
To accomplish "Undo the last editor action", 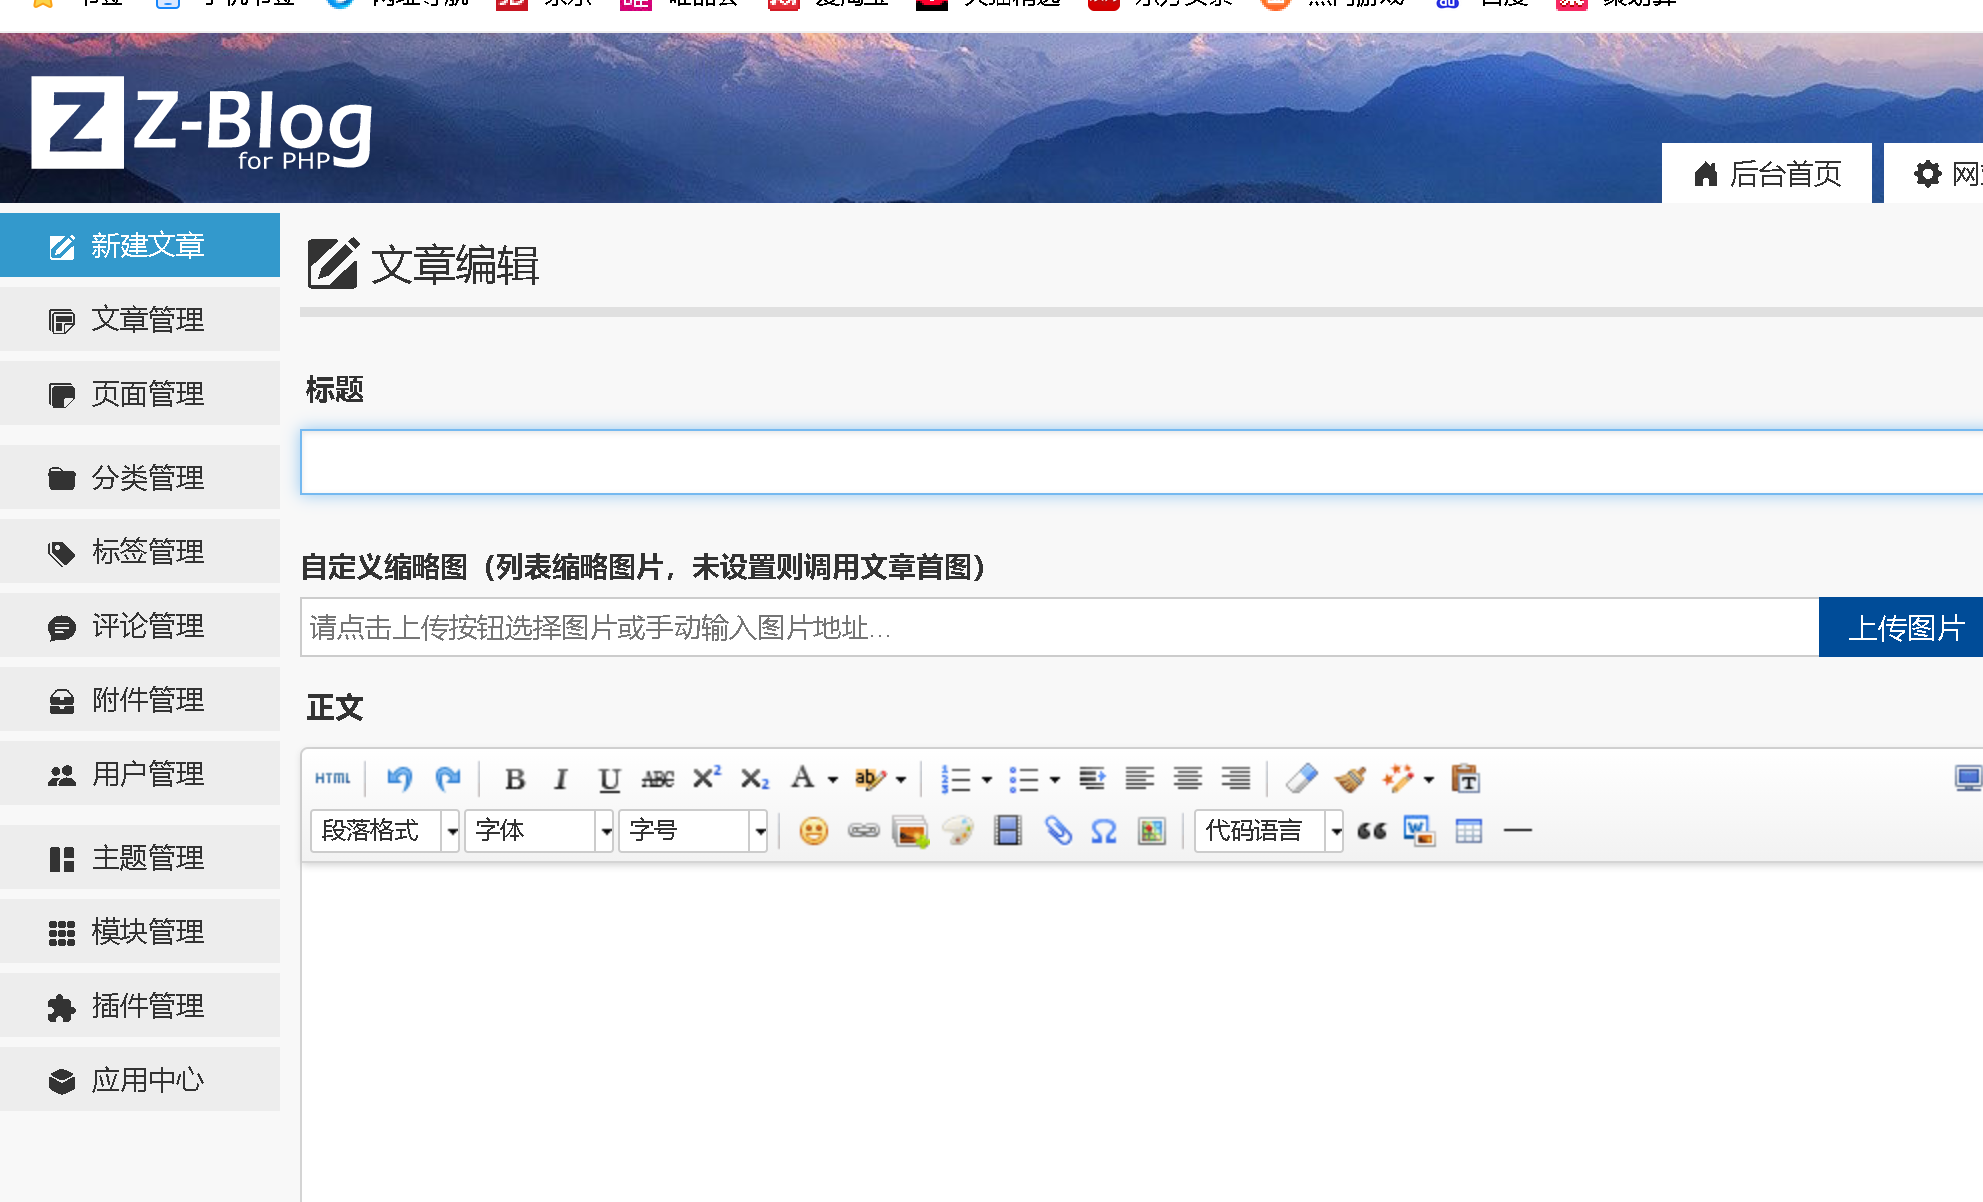I will click(399, 778).
